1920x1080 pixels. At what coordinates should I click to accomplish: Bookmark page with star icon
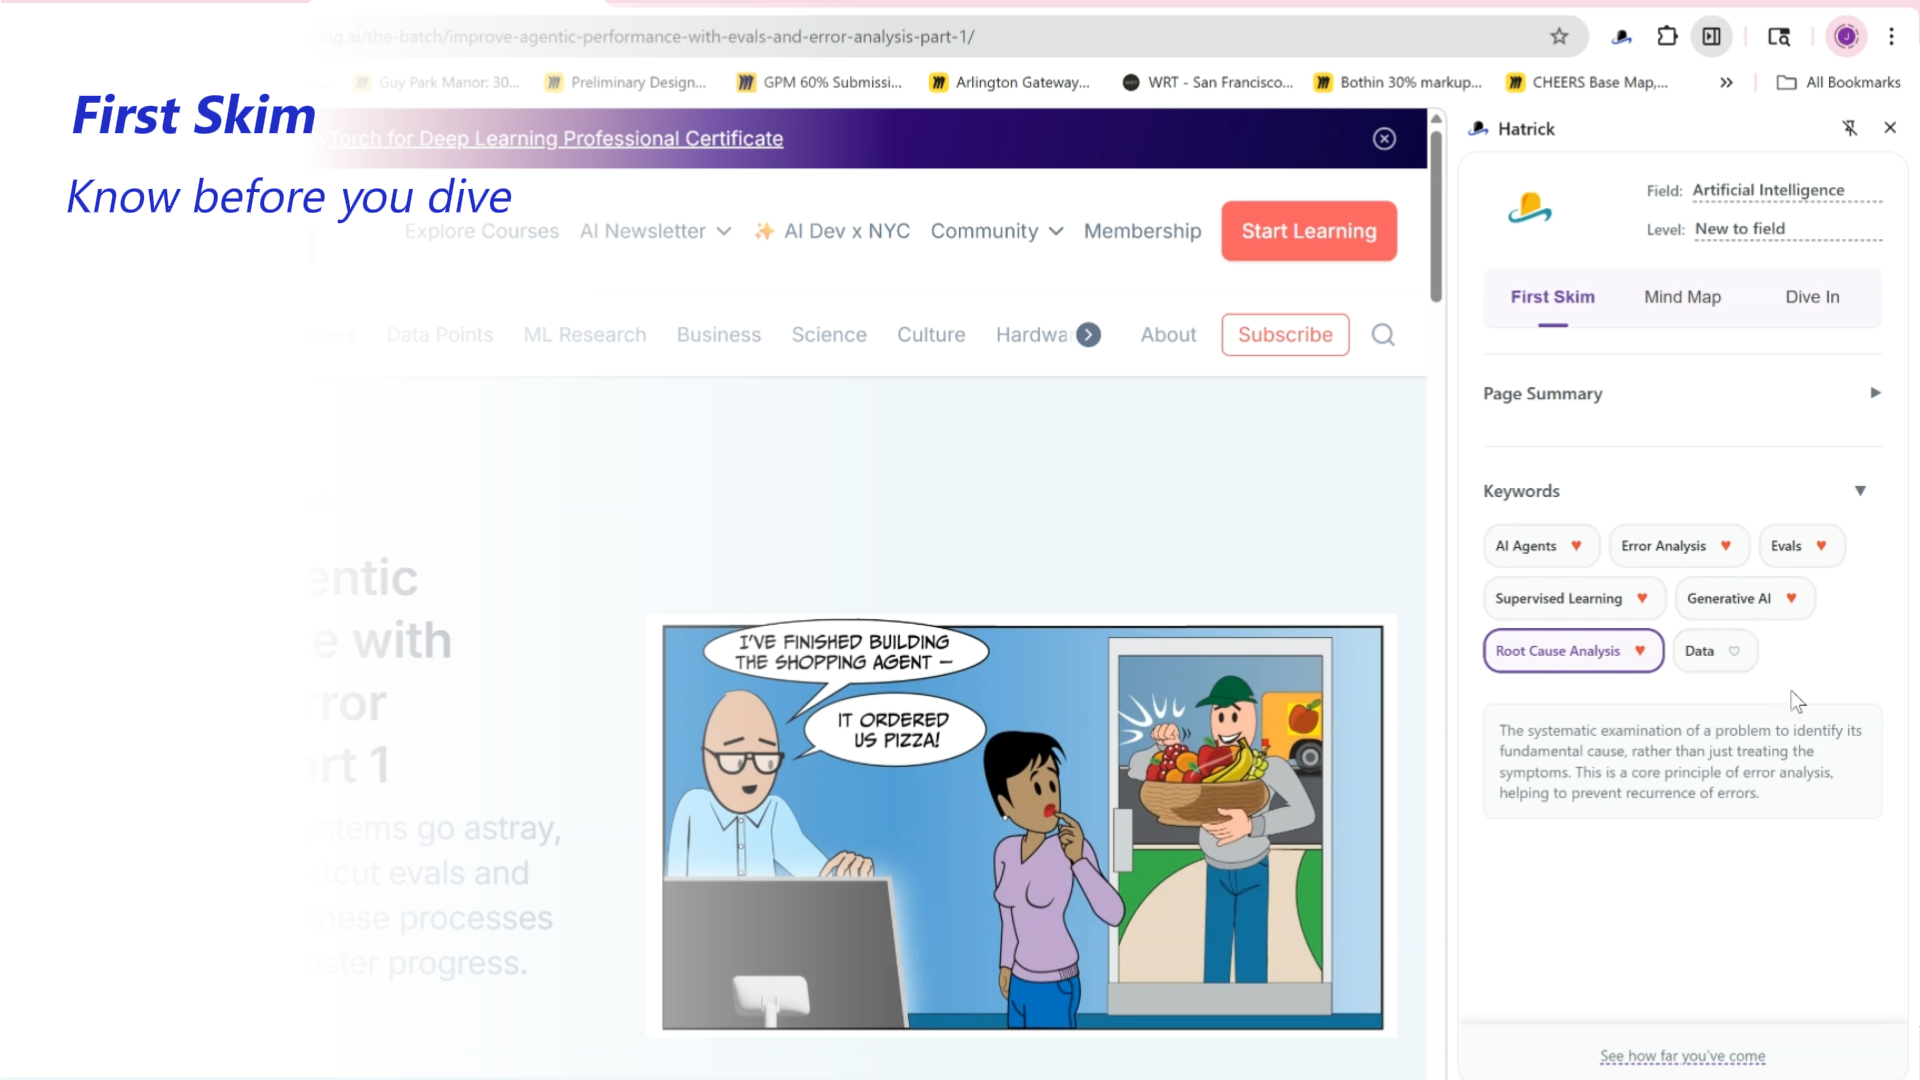(1559, 37)
